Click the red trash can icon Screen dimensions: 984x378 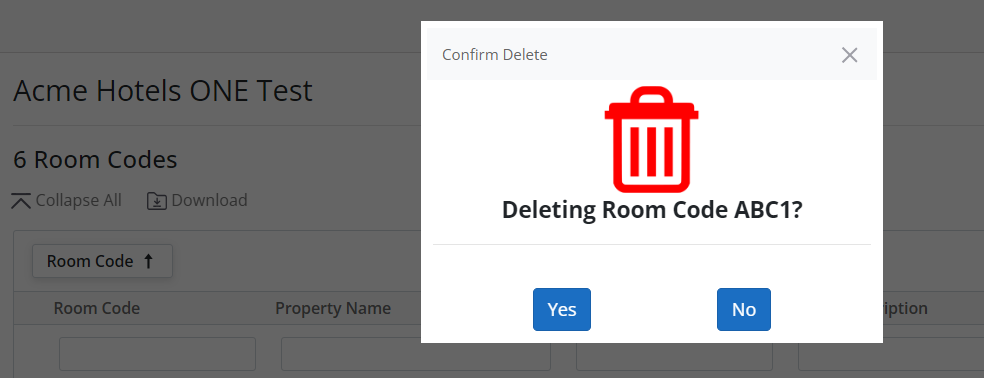pos(651,139)
